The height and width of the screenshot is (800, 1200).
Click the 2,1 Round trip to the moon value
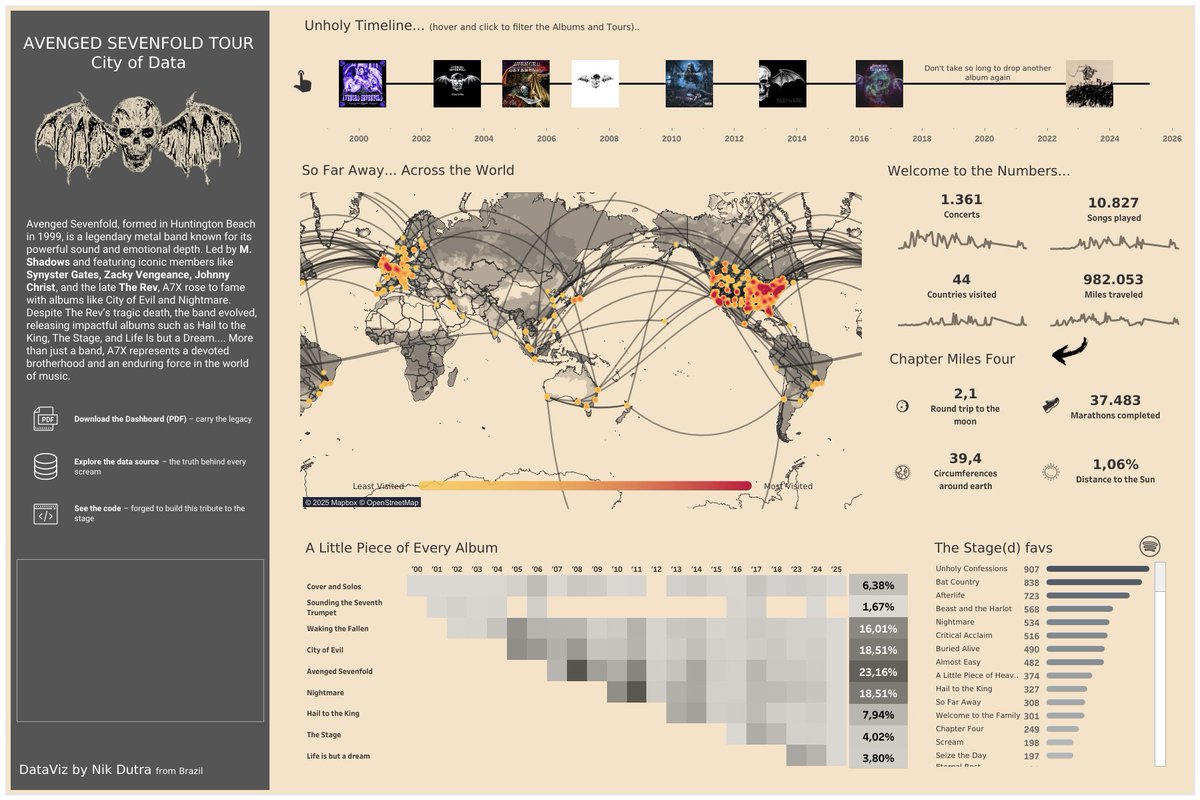(x=965, y=394)
